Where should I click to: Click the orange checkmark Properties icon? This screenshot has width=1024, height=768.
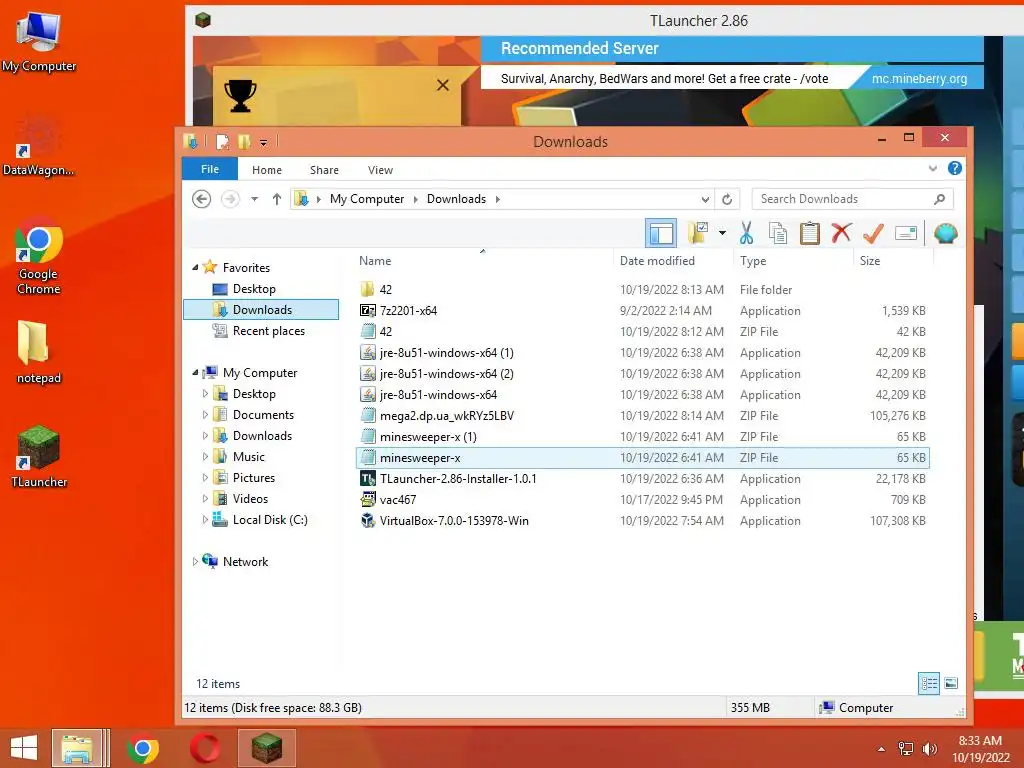coord(873,232)
